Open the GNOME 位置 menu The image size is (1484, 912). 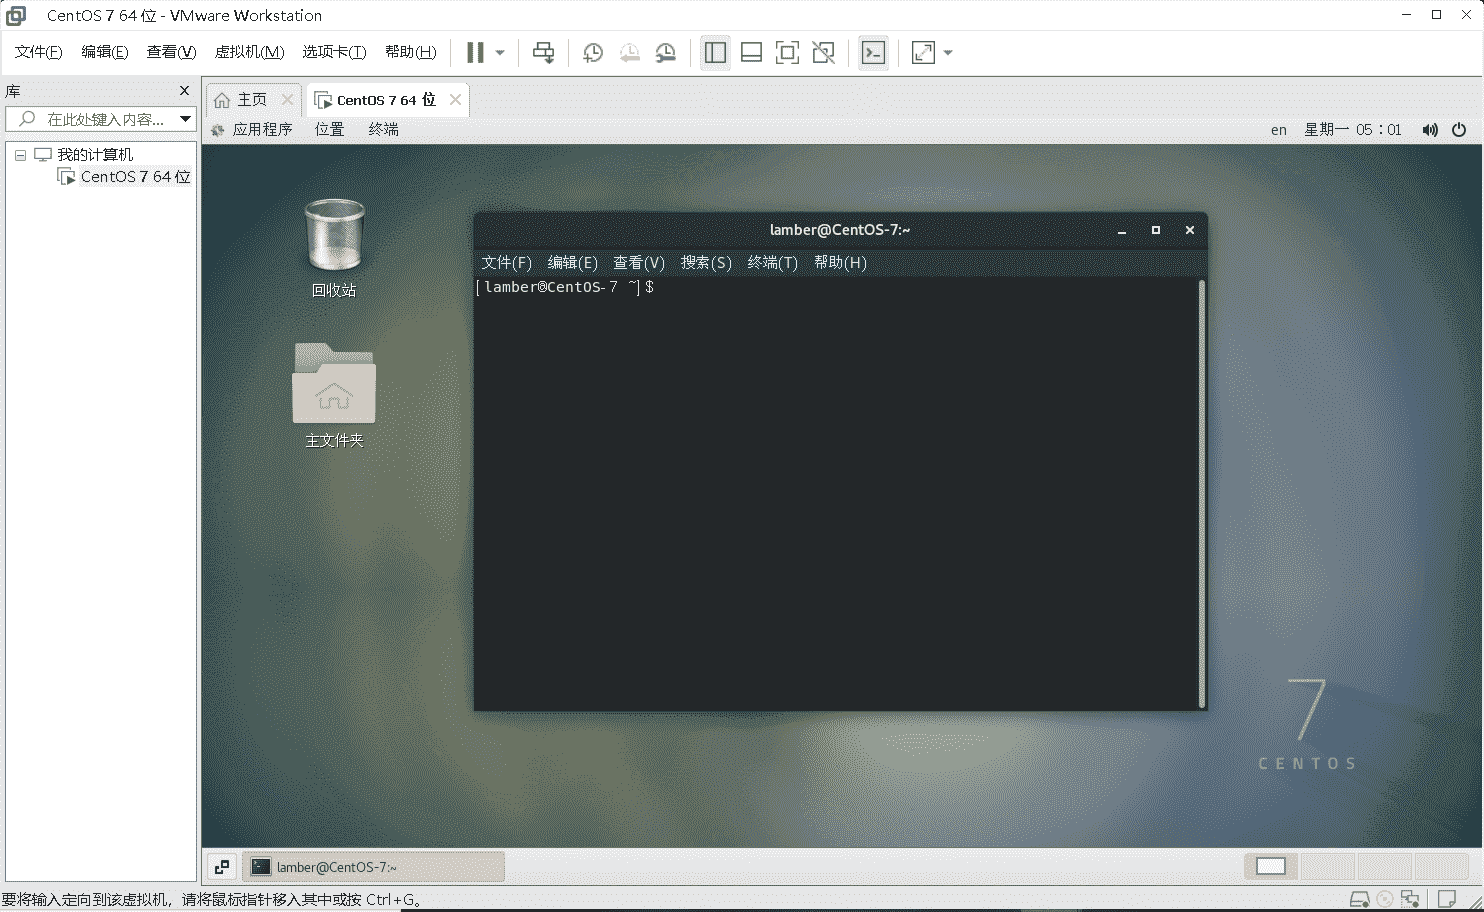329,130
